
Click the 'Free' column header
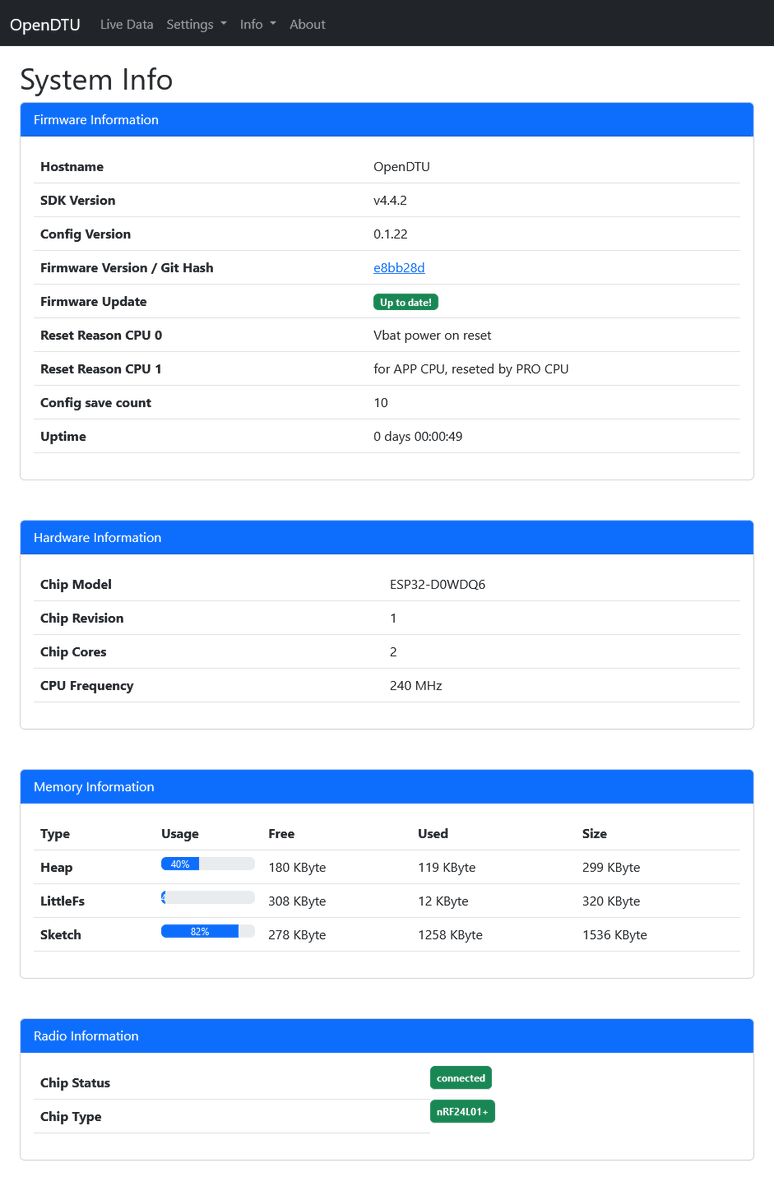point(282,834)
